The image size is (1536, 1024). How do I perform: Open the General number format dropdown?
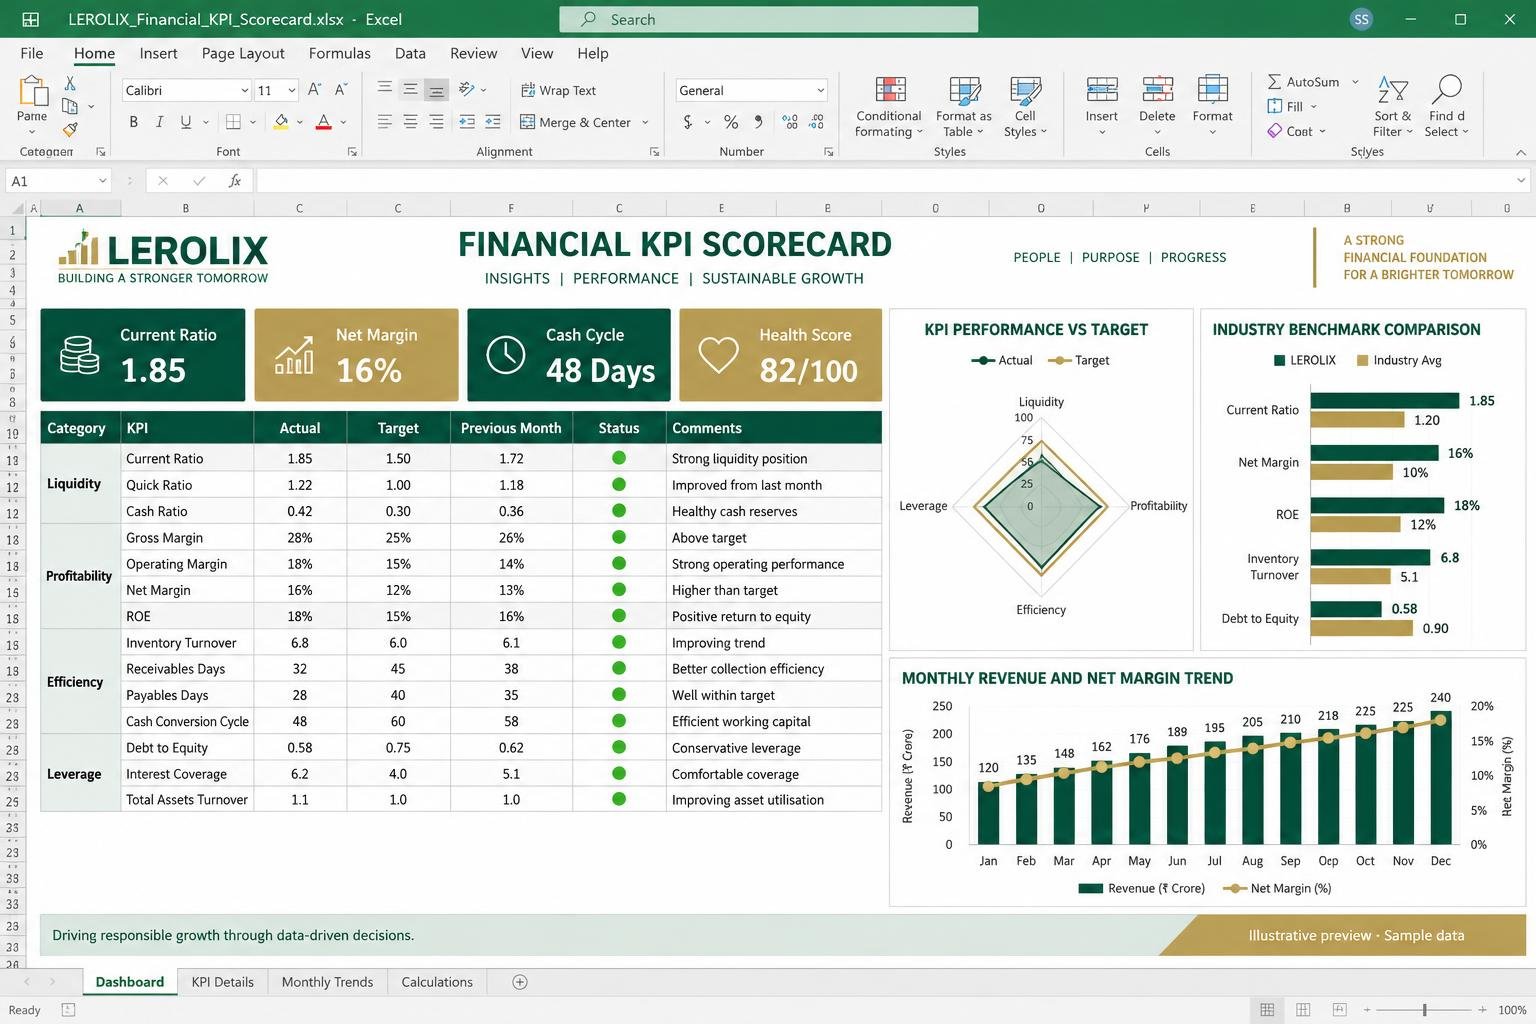[820, 91]
